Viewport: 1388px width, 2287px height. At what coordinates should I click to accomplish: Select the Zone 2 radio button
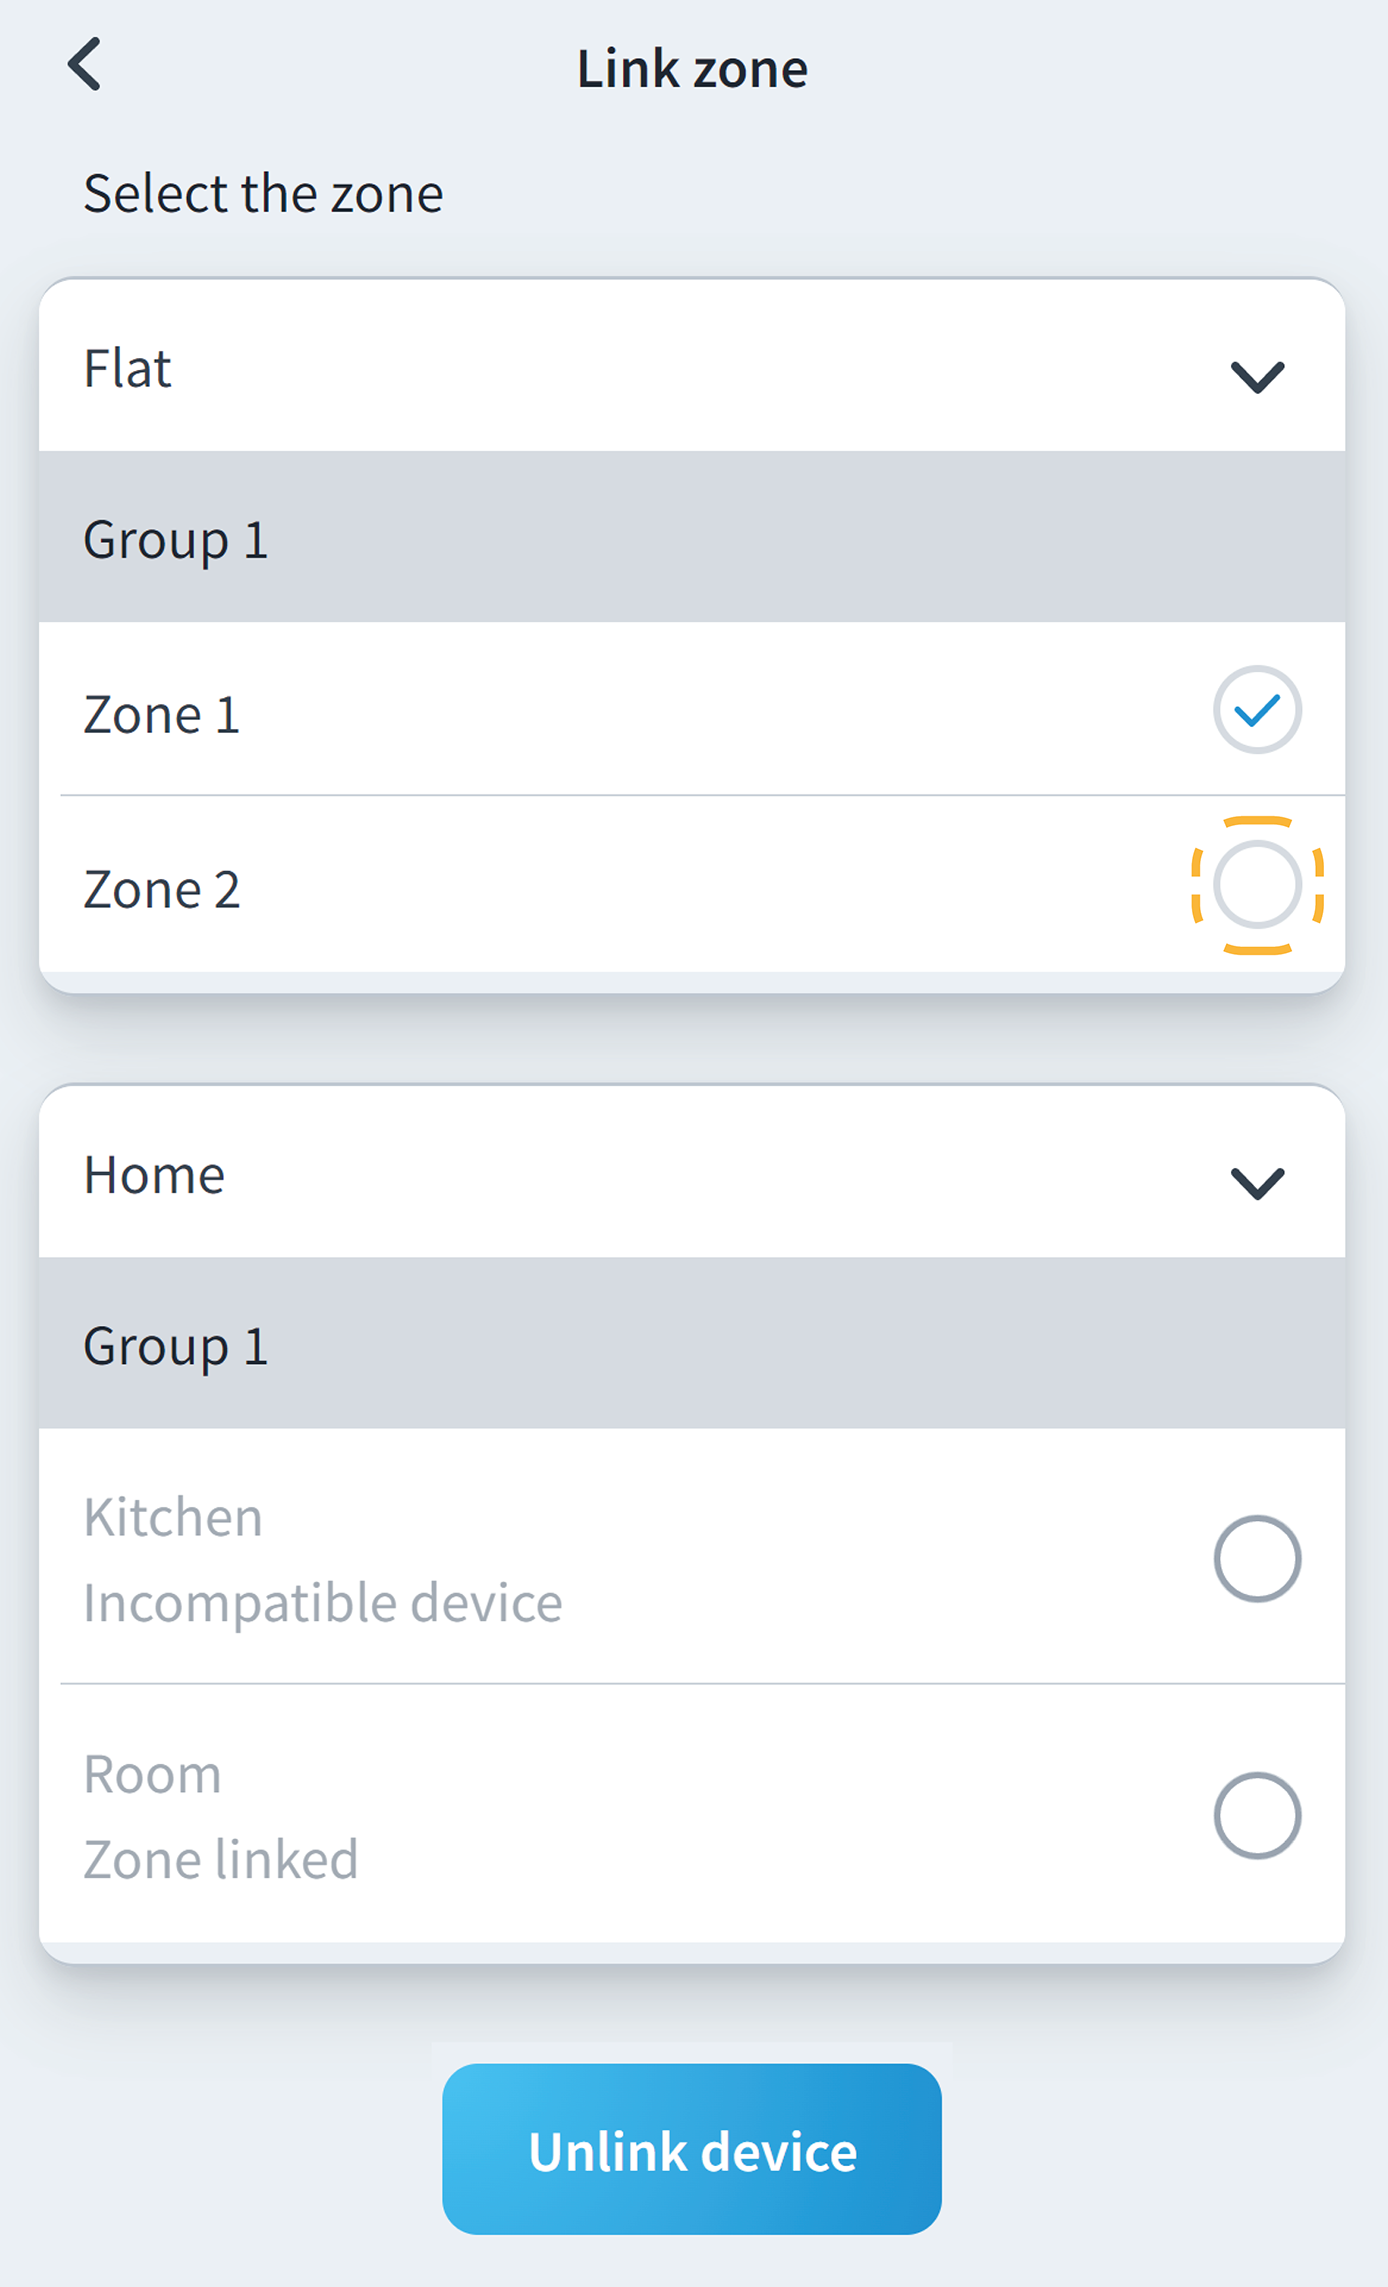[1257, 885]
